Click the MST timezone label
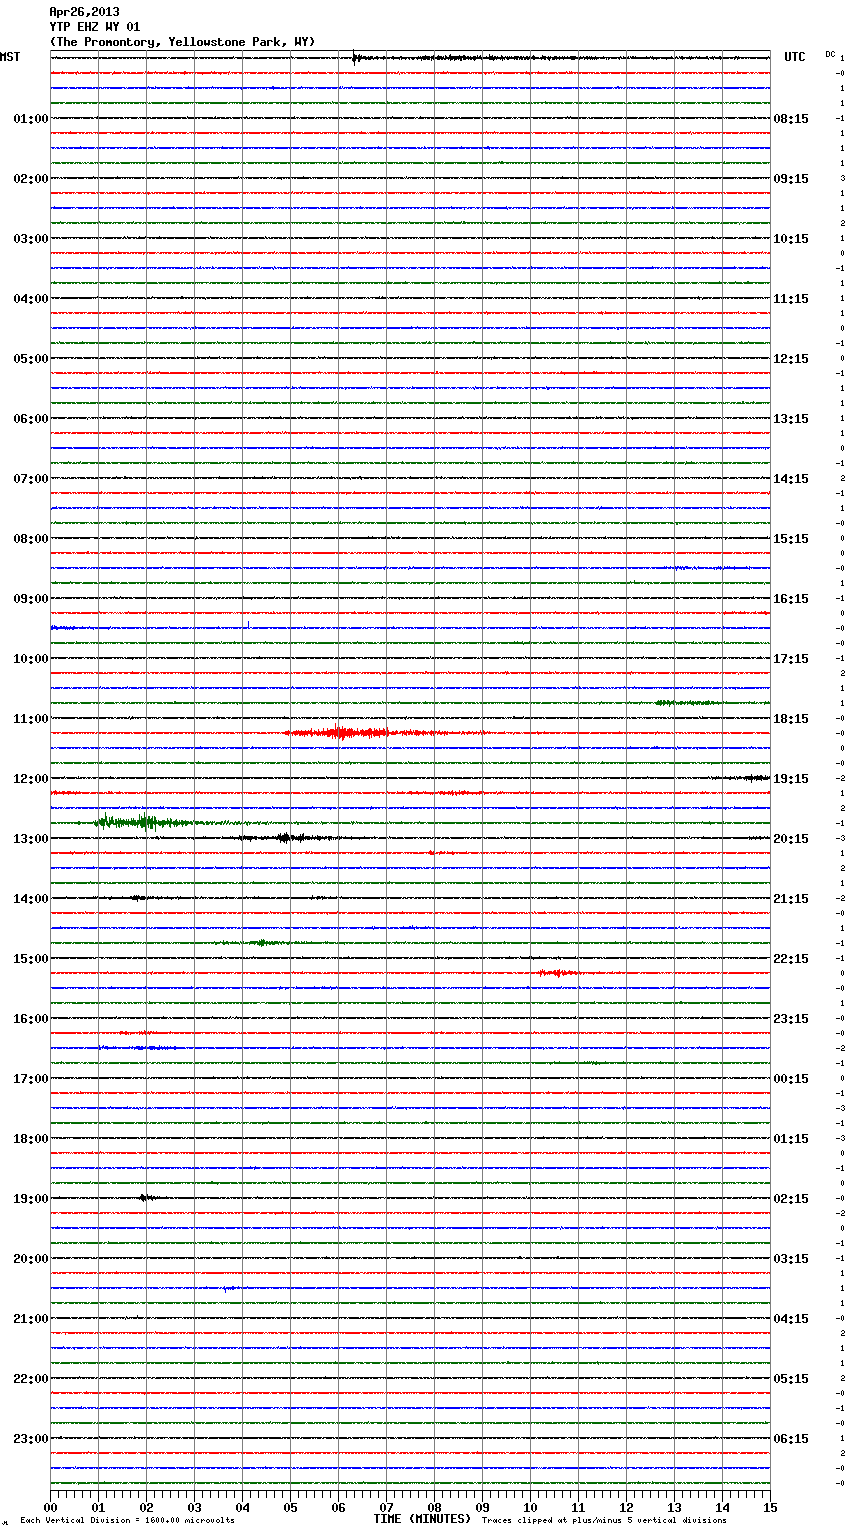Screen dimensions: 850x1534 [x=10, y=57]
